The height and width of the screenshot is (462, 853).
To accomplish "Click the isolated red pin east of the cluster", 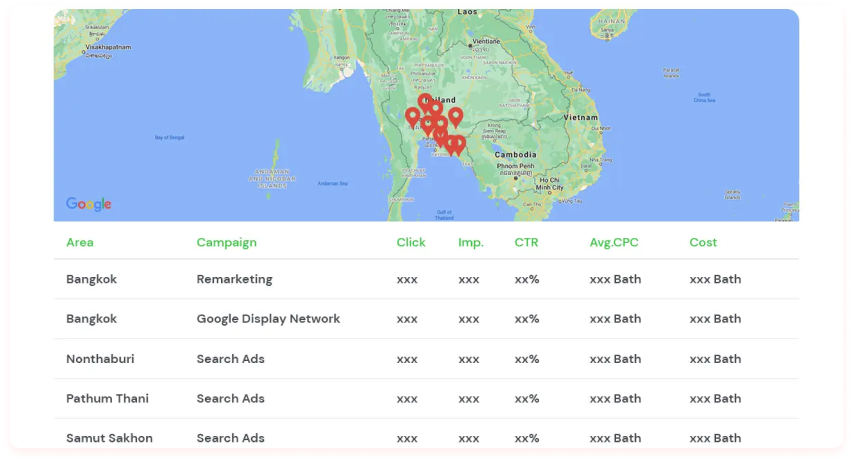I will [456, 116].
